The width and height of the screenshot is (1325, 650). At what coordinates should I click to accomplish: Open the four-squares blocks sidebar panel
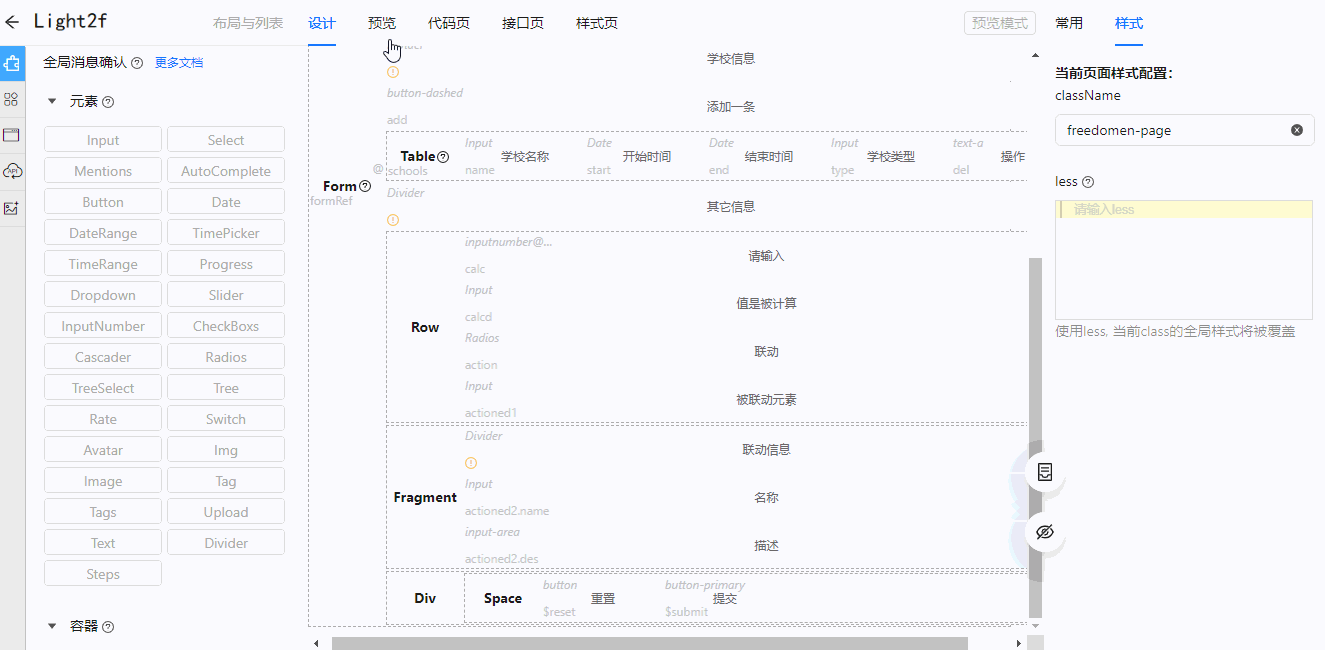[12, 99]
